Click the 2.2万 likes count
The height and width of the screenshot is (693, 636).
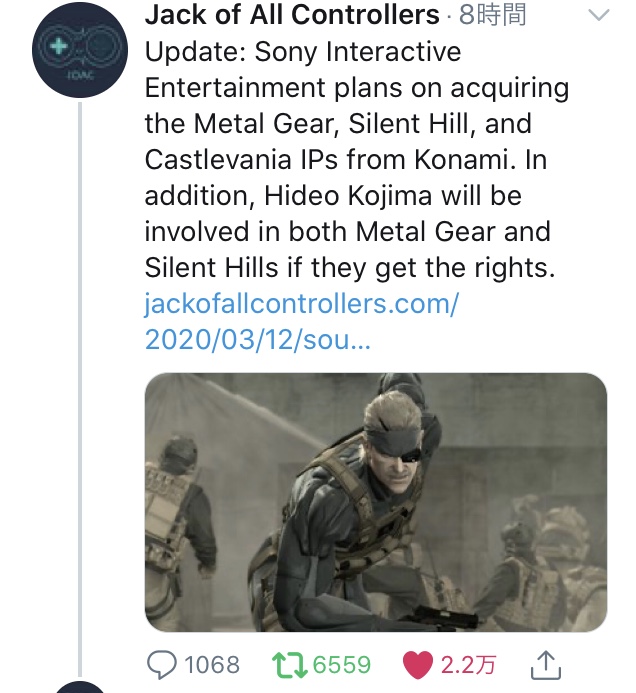tap(468, 665)
